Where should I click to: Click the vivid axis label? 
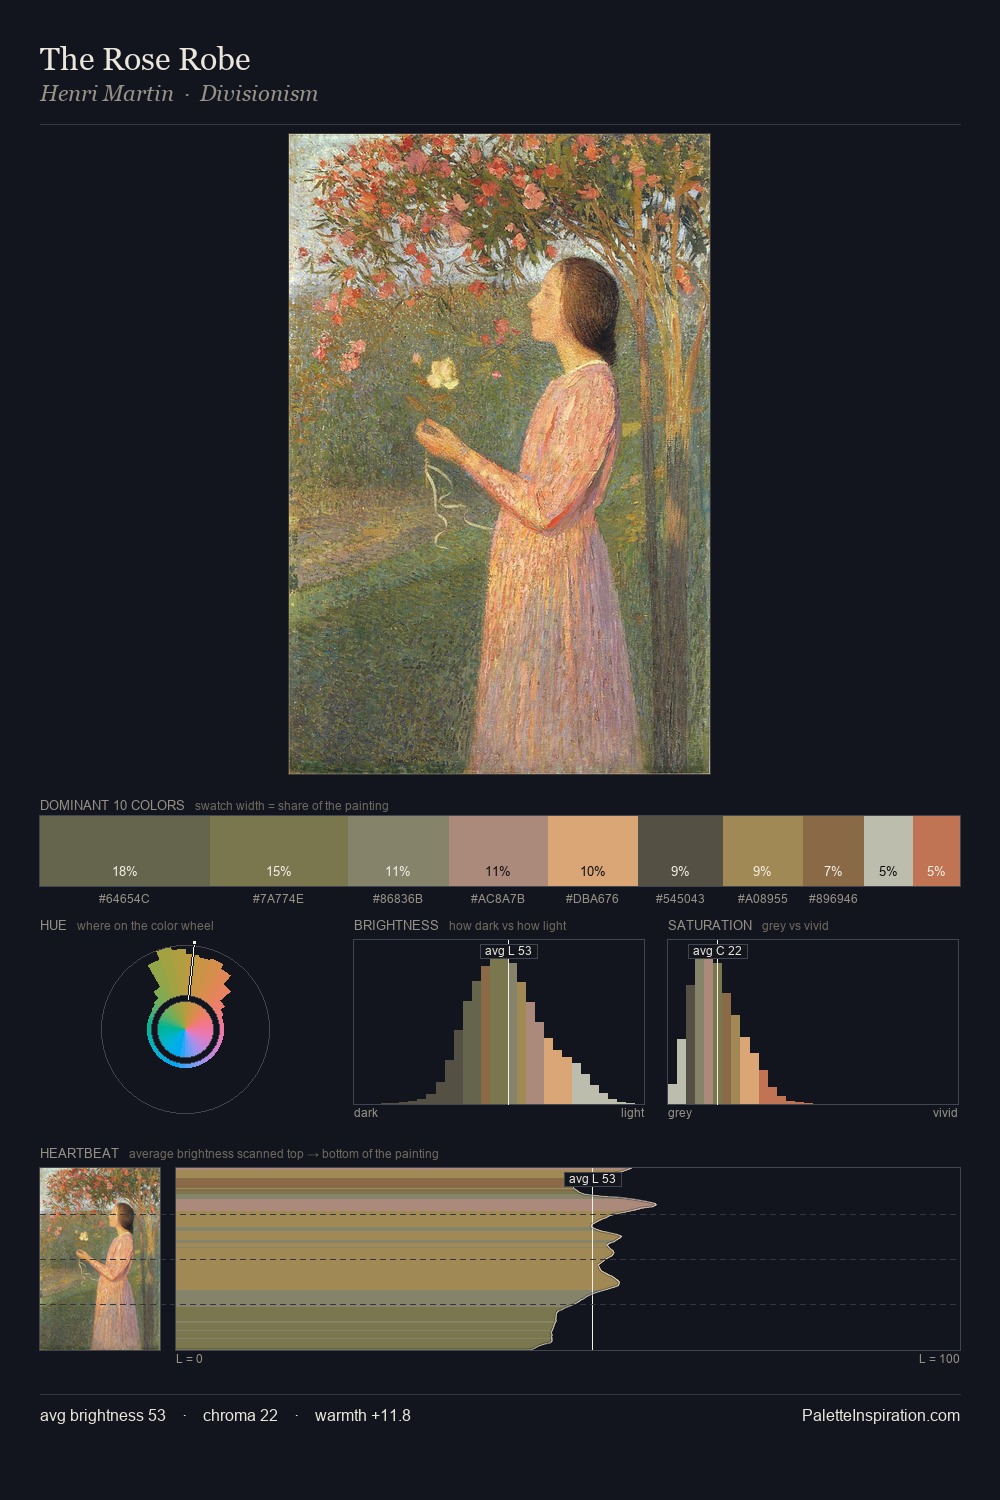click(x=945, y=1113)
